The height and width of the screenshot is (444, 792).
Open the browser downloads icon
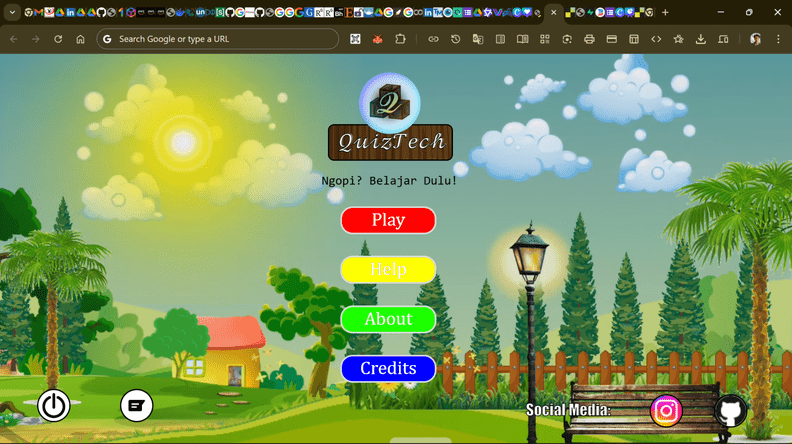pos(701,39)
